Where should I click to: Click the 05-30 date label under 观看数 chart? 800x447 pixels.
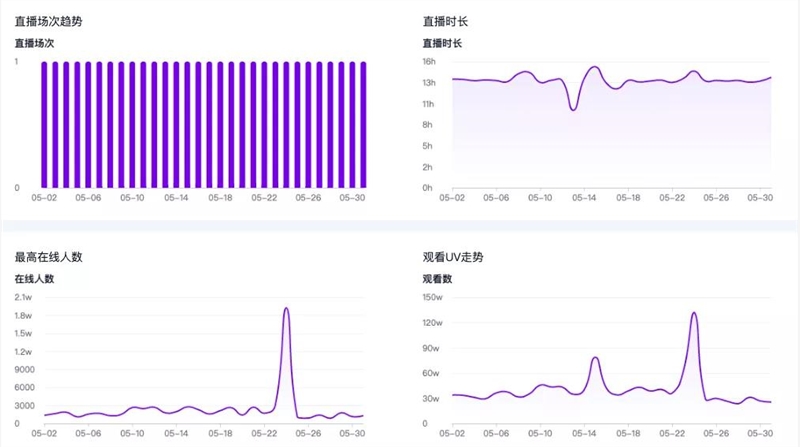click(x=760, y=434)
